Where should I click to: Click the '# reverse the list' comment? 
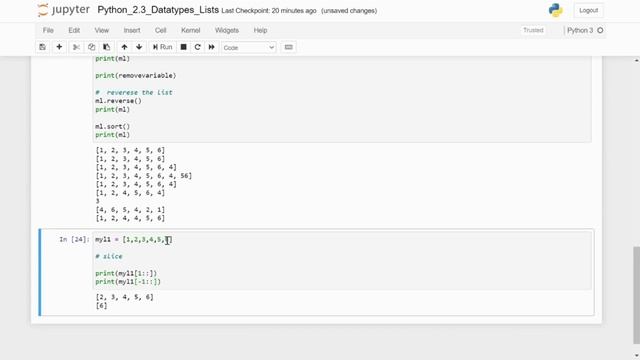(x=134, y=92)
